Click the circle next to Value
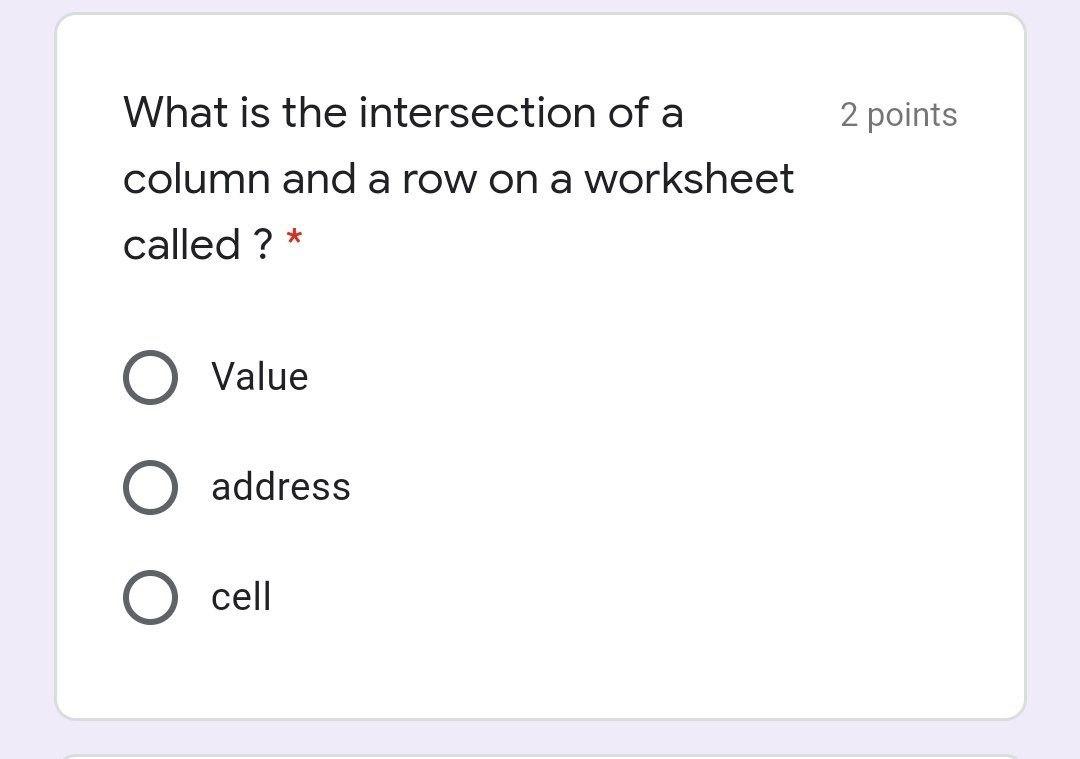 (150, 377)
